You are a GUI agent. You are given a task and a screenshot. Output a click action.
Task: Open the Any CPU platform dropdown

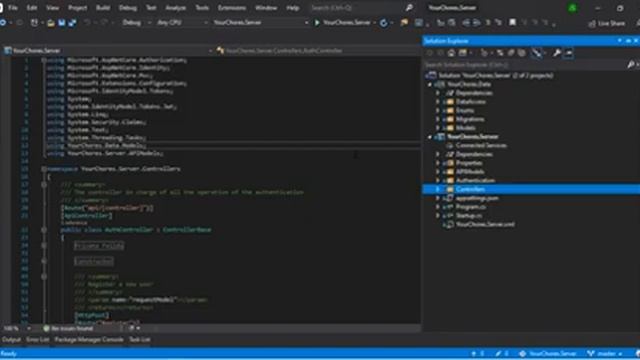pos(182,23)
